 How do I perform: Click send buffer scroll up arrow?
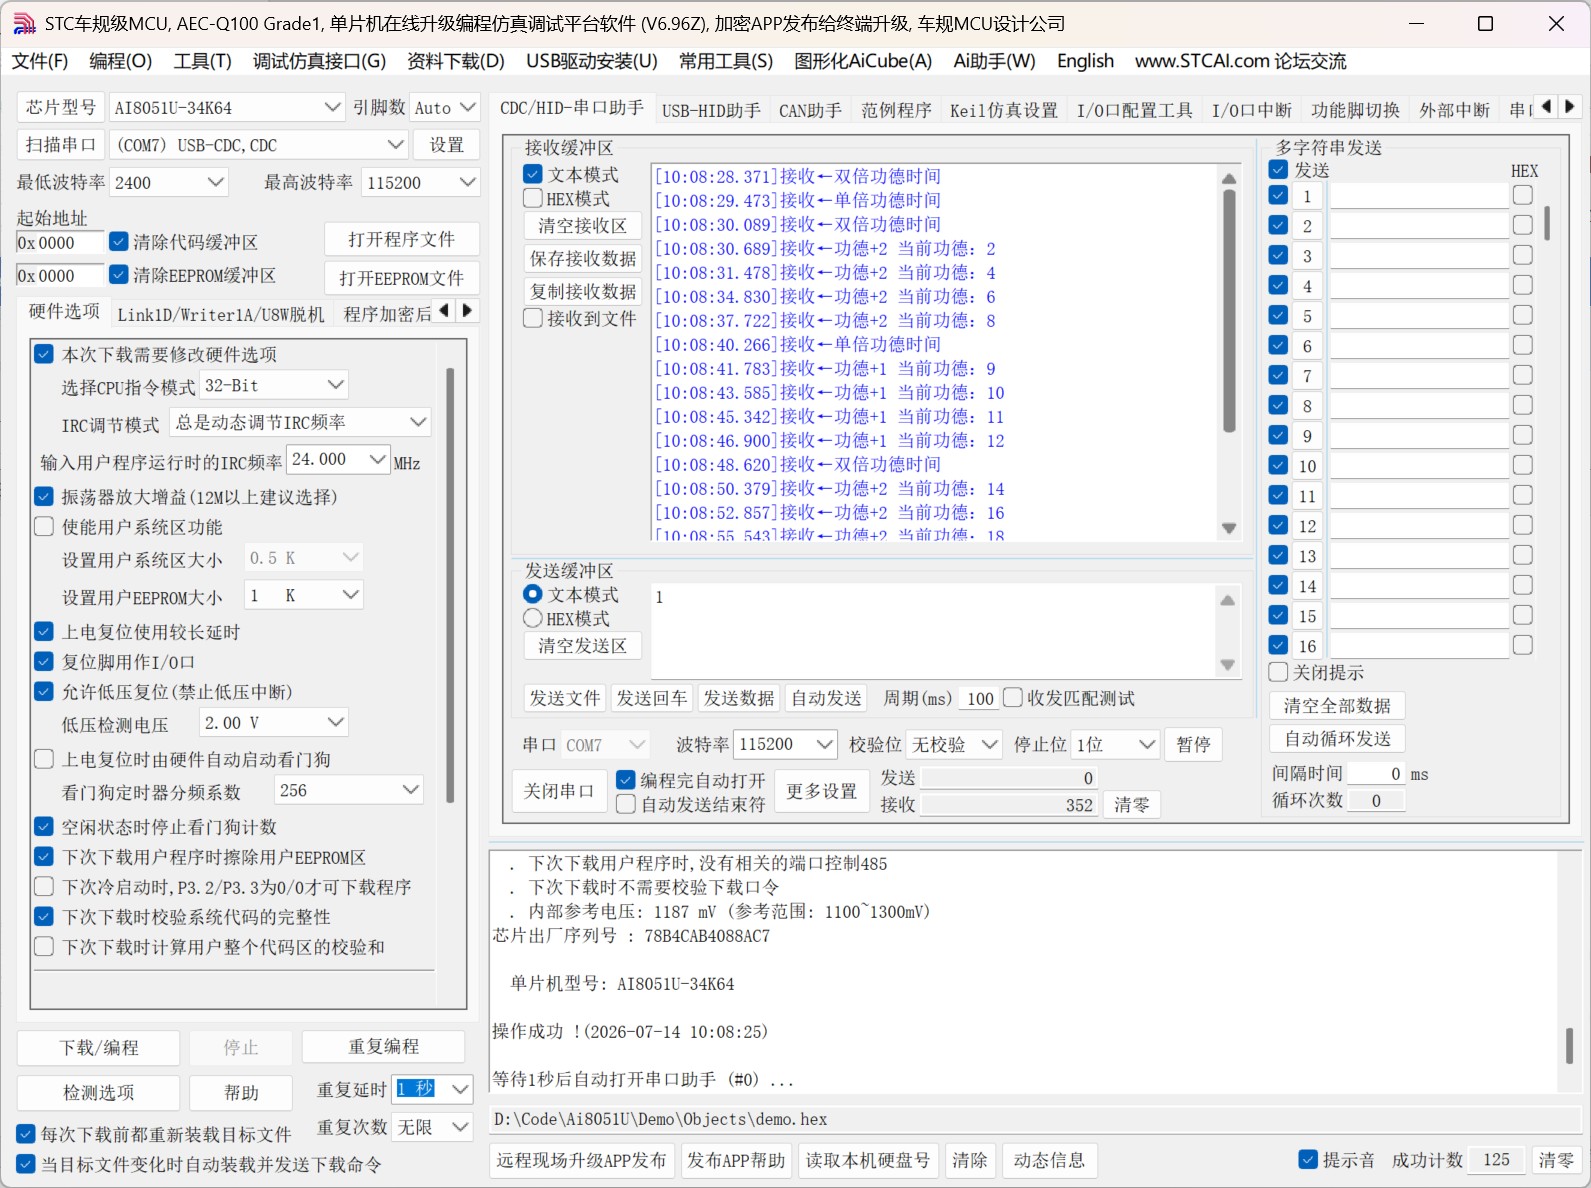click(1228, 600)
